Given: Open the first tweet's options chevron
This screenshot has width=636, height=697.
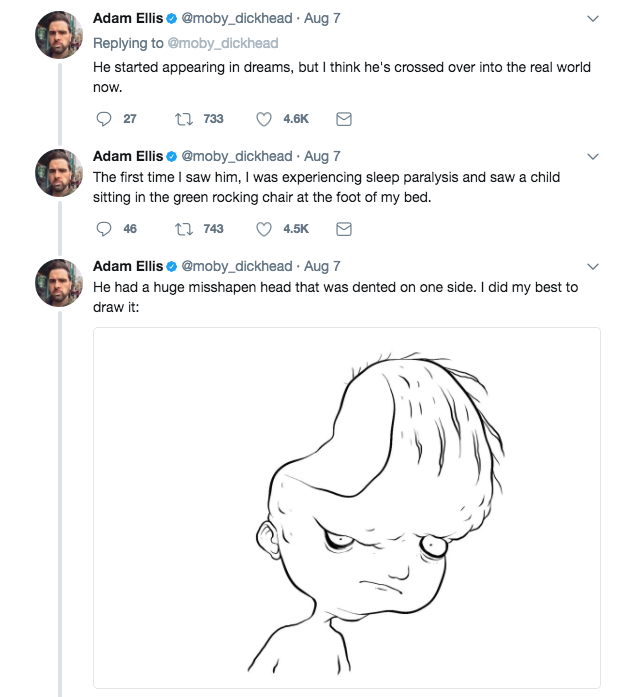Looking at the screenshot, I should [592, 19].
